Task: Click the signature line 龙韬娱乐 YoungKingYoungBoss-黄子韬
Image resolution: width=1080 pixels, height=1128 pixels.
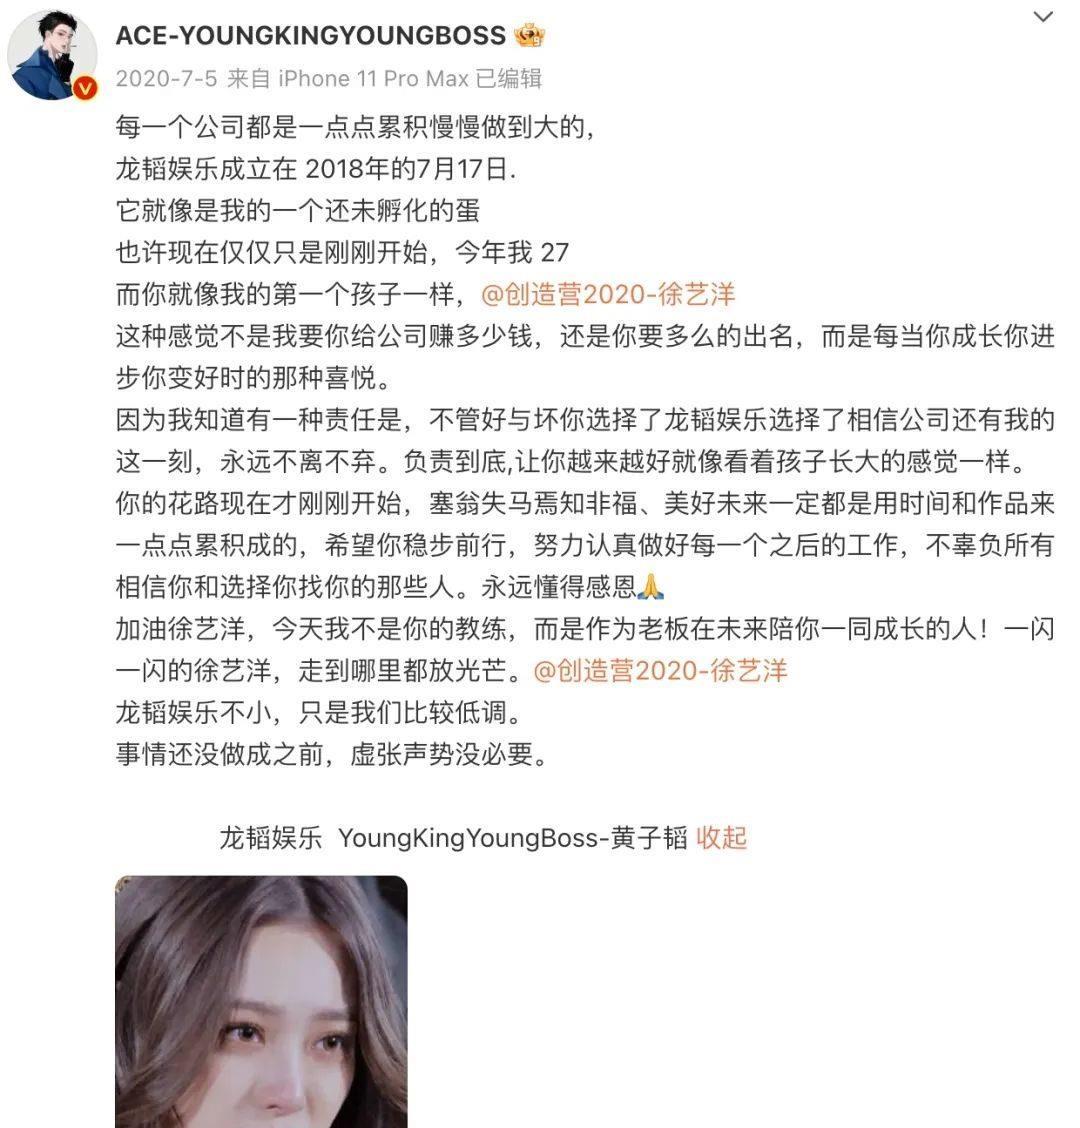Action: coord(453,838)
